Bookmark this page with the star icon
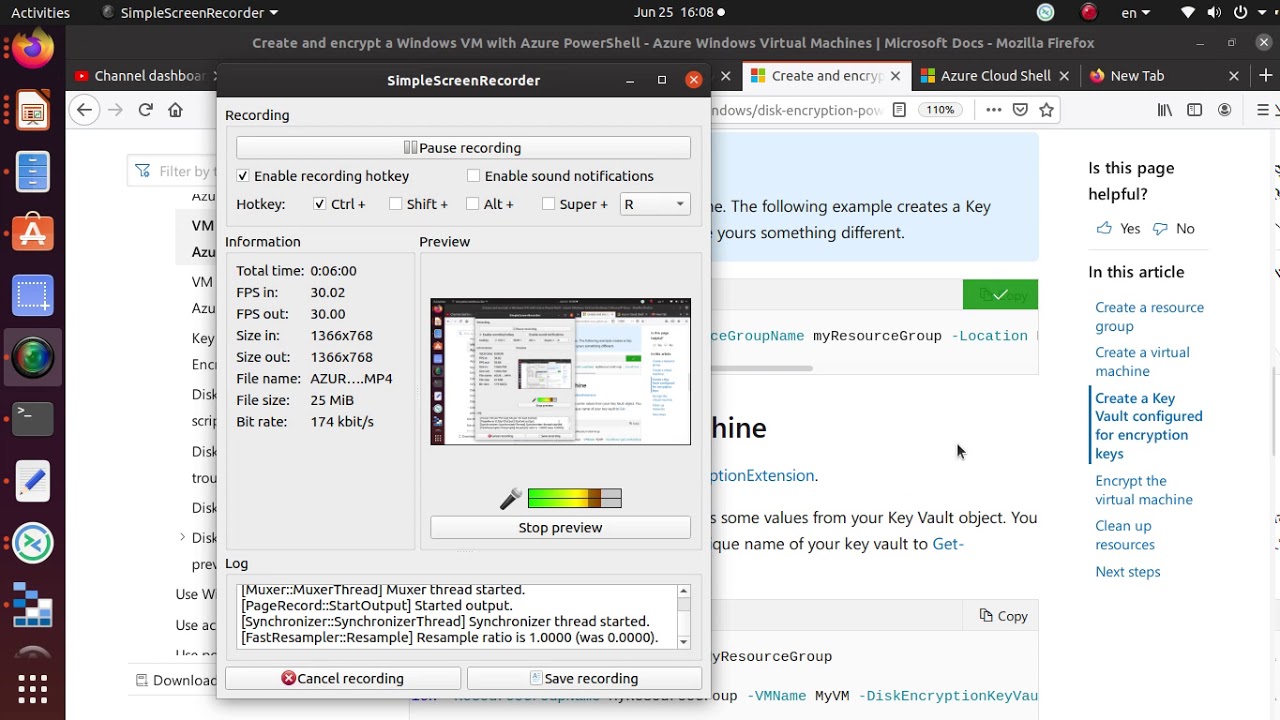Viewport: 1280px width, 720px height. coord(1047,110)
